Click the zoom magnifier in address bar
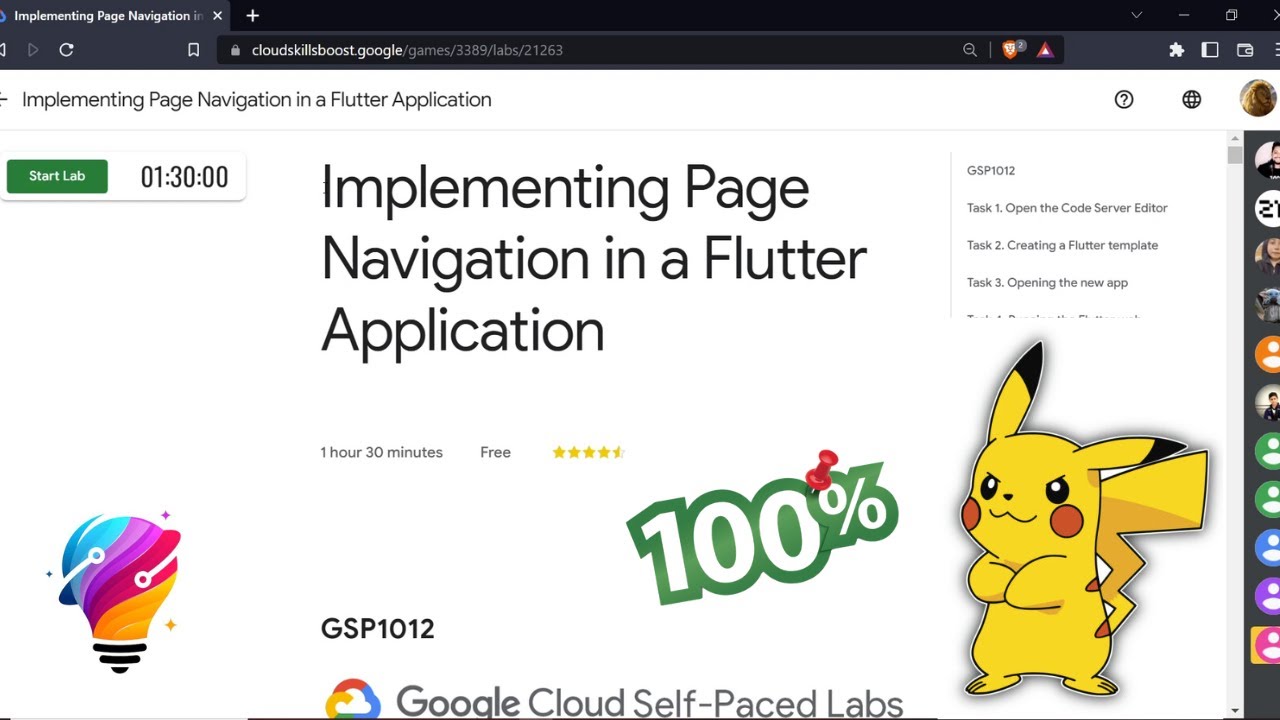 (970, 50)
